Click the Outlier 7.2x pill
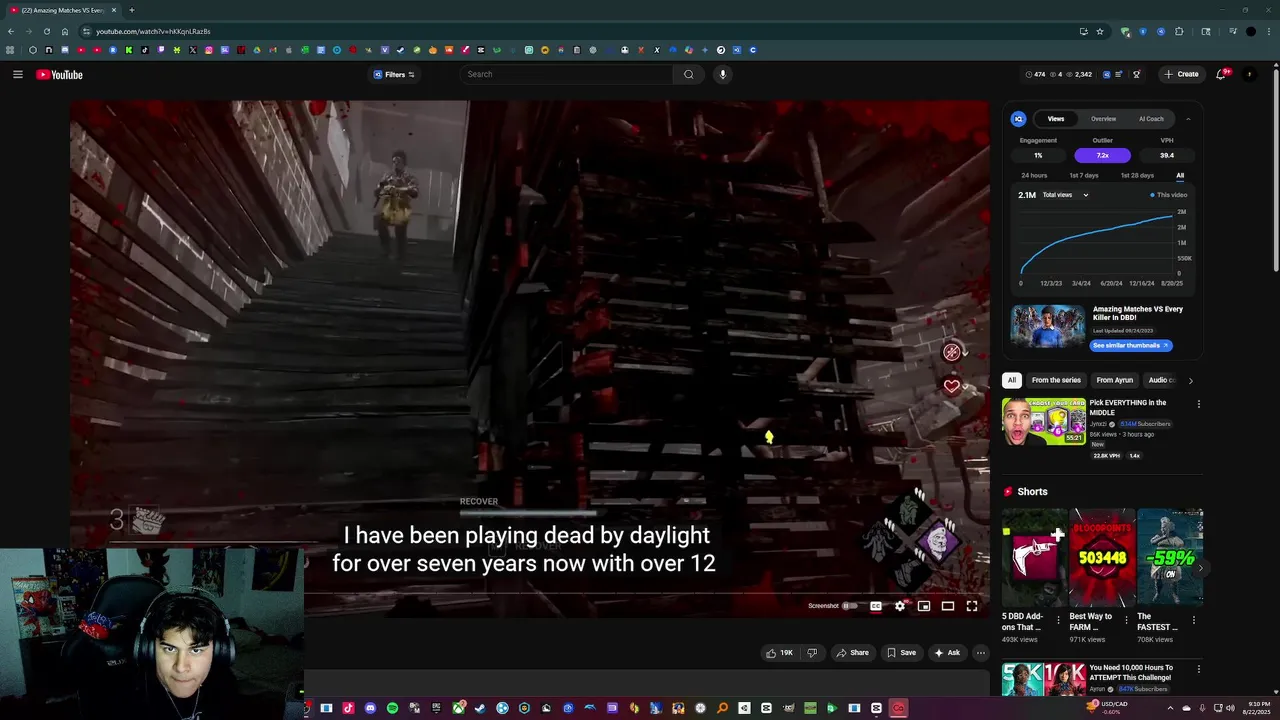 click(x=1103, y=155)
